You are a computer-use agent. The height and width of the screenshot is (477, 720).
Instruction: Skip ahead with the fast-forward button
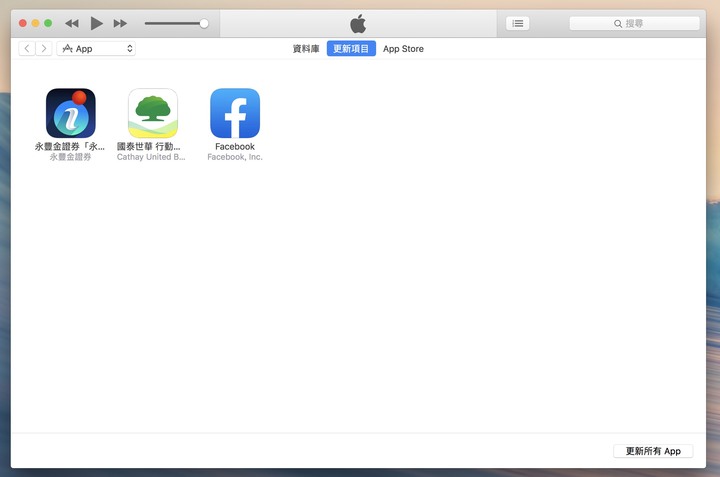120,23
